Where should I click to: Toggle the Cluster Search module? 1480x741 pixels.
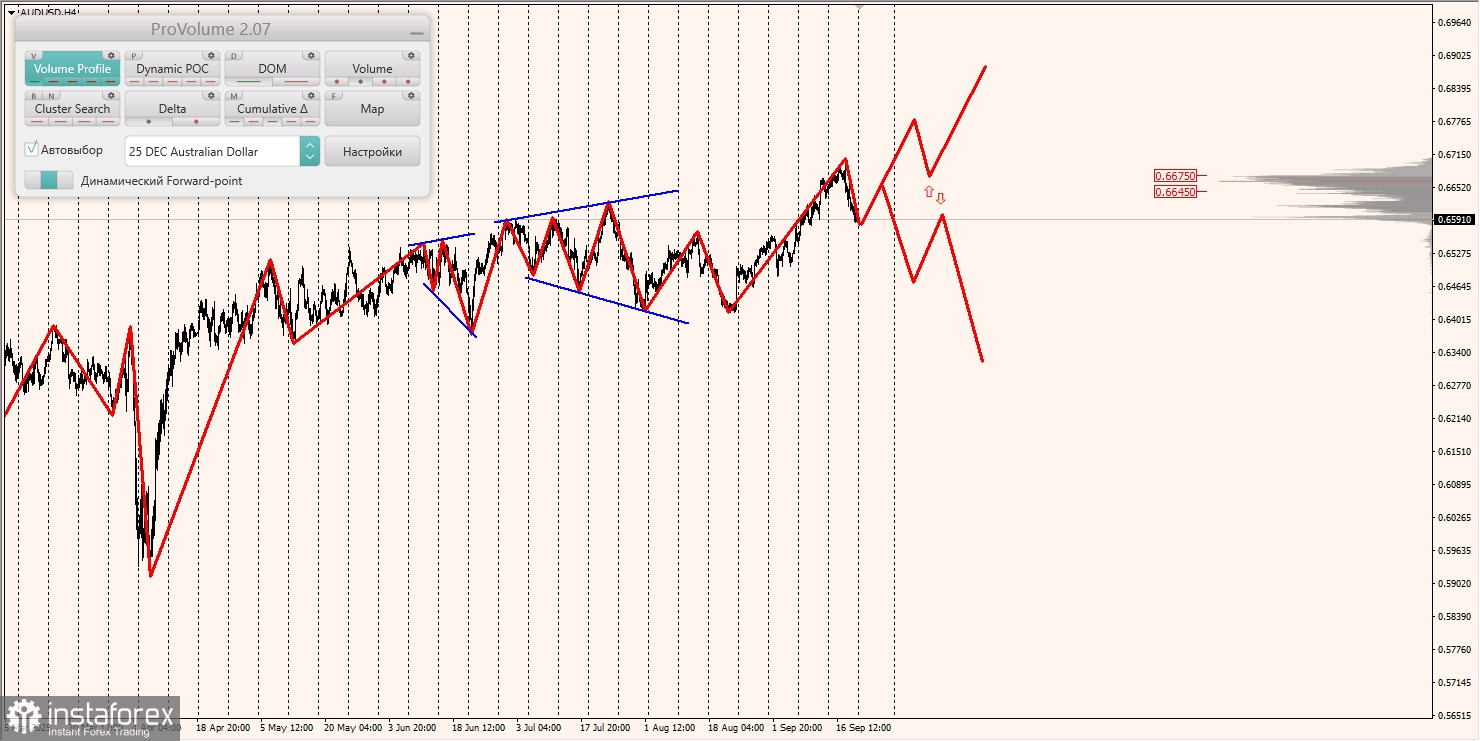click(72, 109)
